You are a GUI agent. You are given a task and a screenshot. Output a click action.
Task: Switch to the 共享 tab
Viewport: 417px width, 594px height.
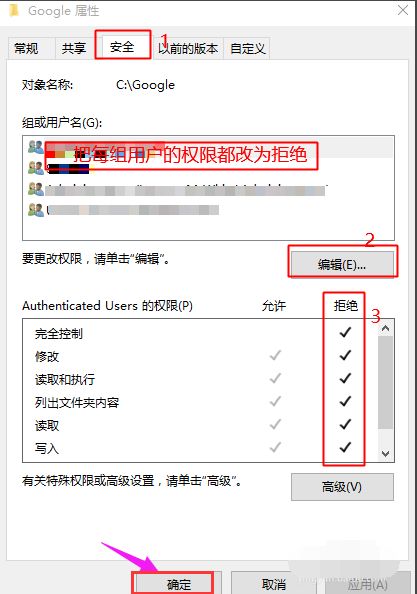[x=74, y=48]
